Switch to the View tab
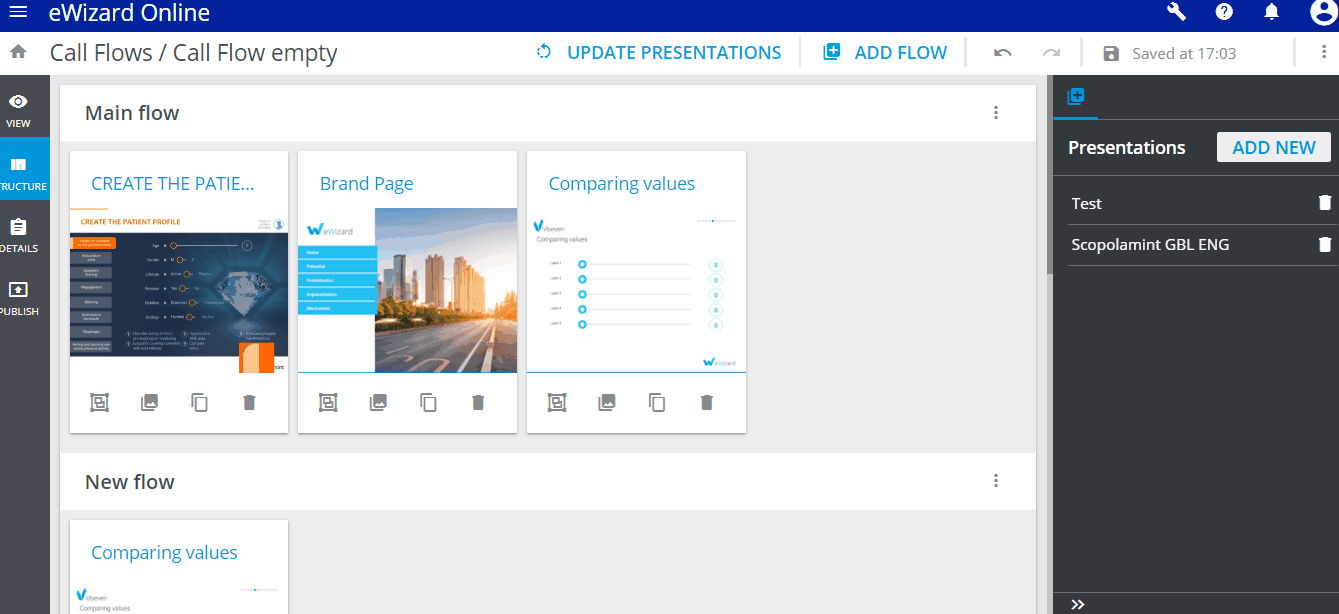 point(18,110)
